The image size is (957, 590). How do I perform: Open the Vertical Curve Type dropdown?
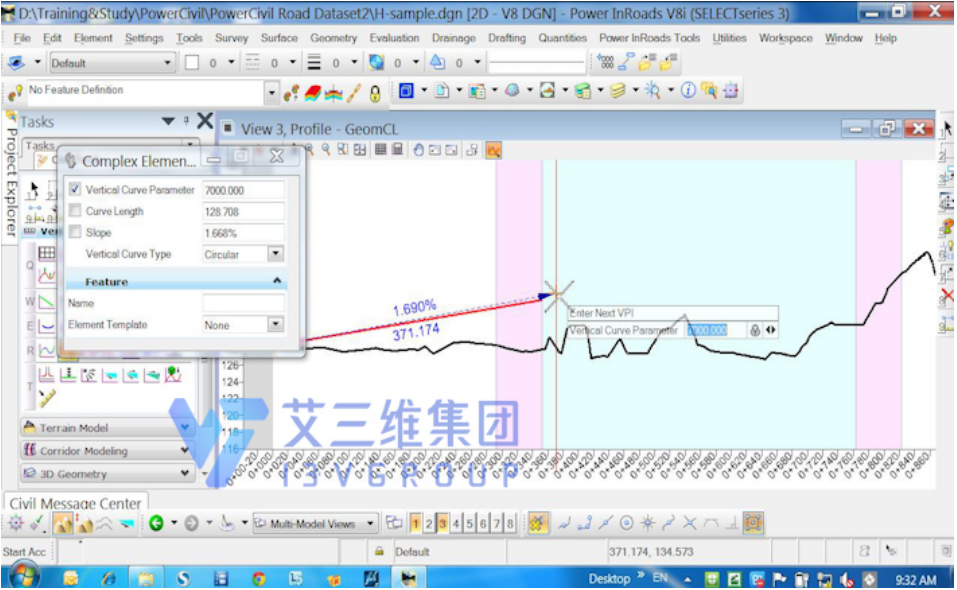pyautogui.click(x=275, y=253)
